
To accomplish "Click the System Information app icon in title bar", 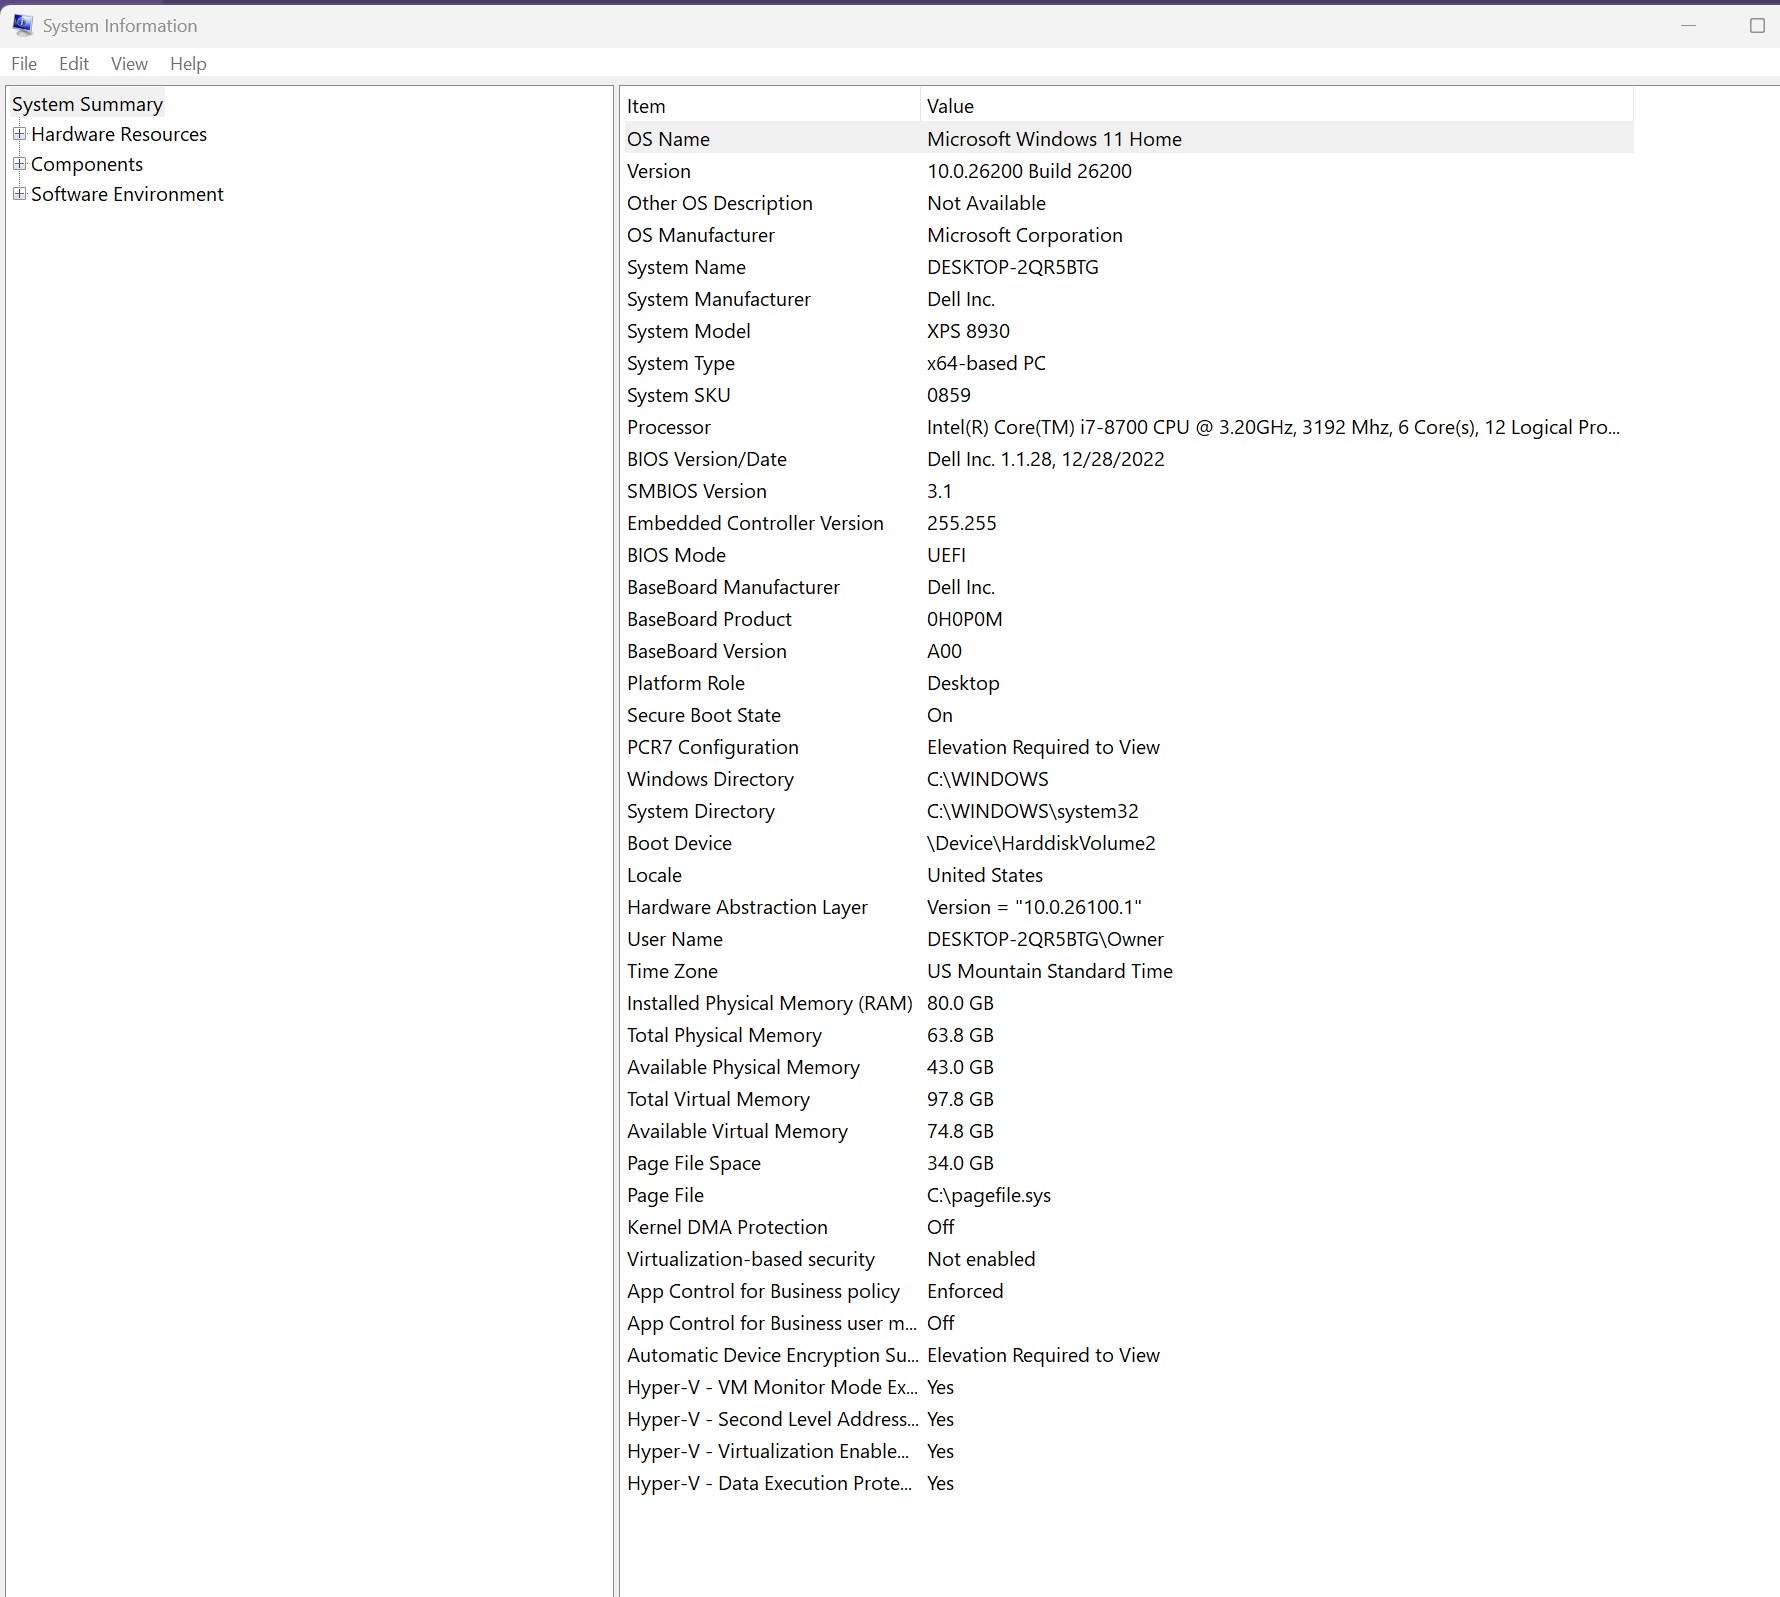I will tap(22, 25).
